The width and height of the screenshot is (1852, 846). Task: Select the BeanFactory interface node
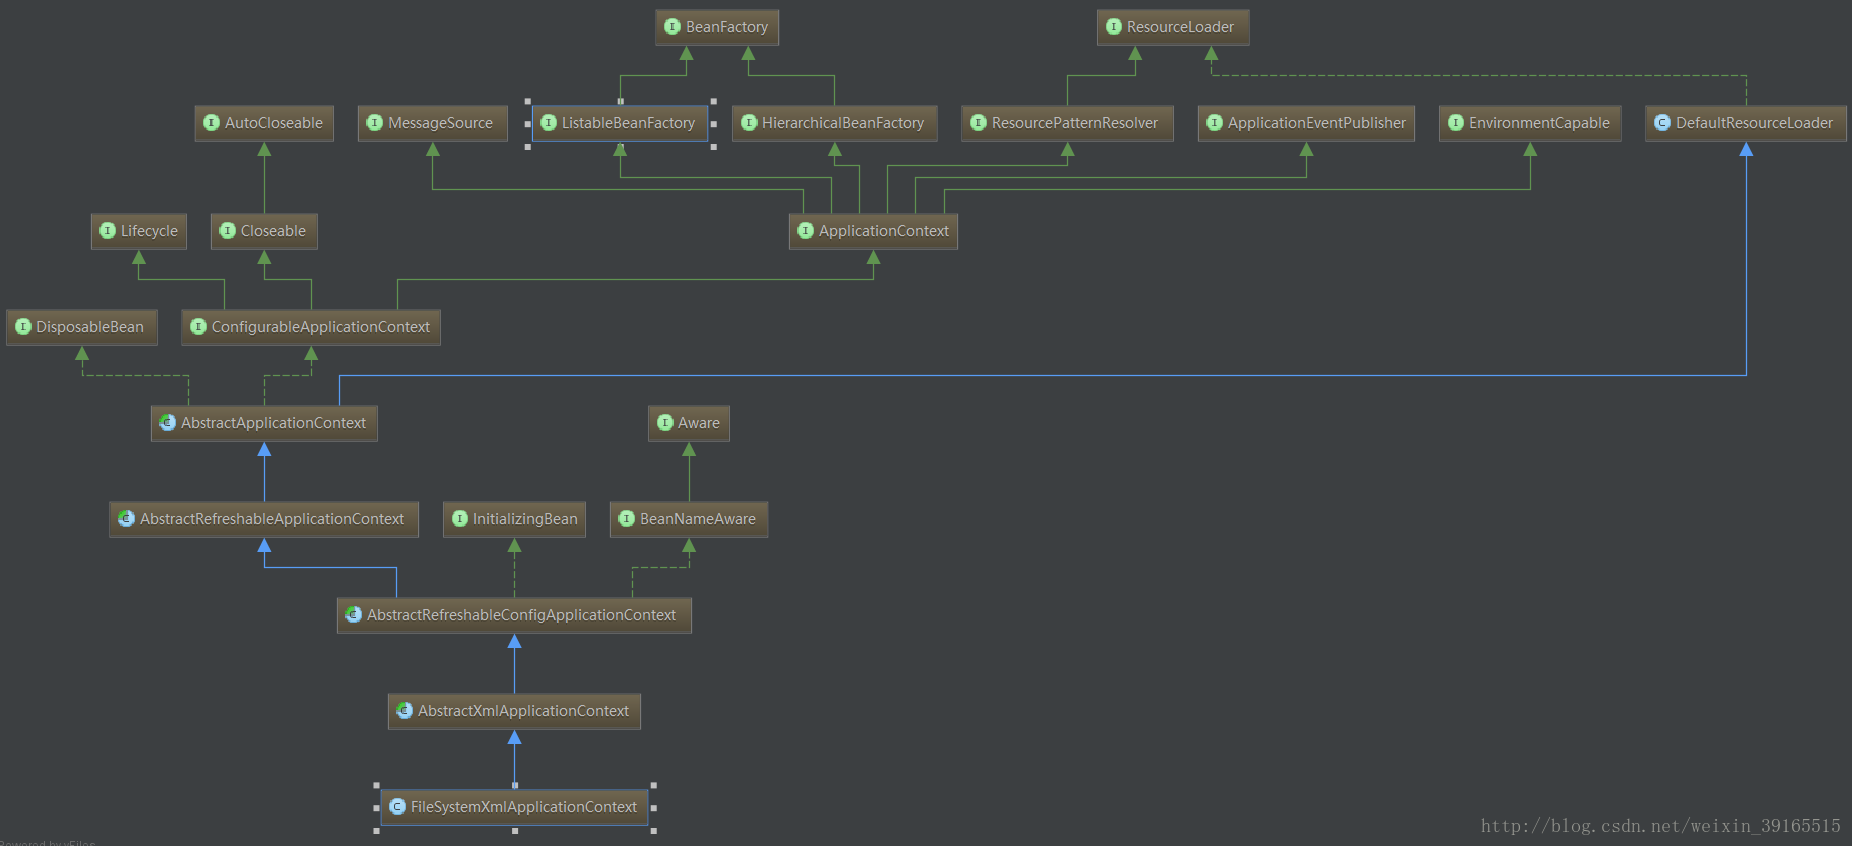(x=717, y=27)
